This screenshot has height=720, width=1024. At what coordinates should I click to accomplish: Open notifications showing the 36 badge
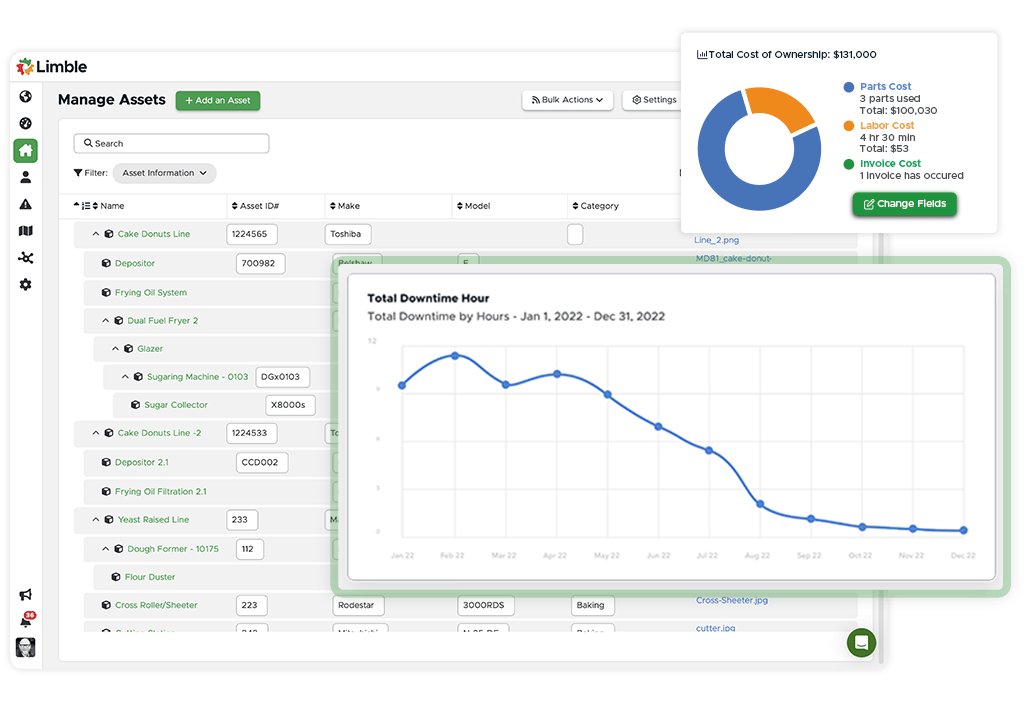tap(25, 619)
